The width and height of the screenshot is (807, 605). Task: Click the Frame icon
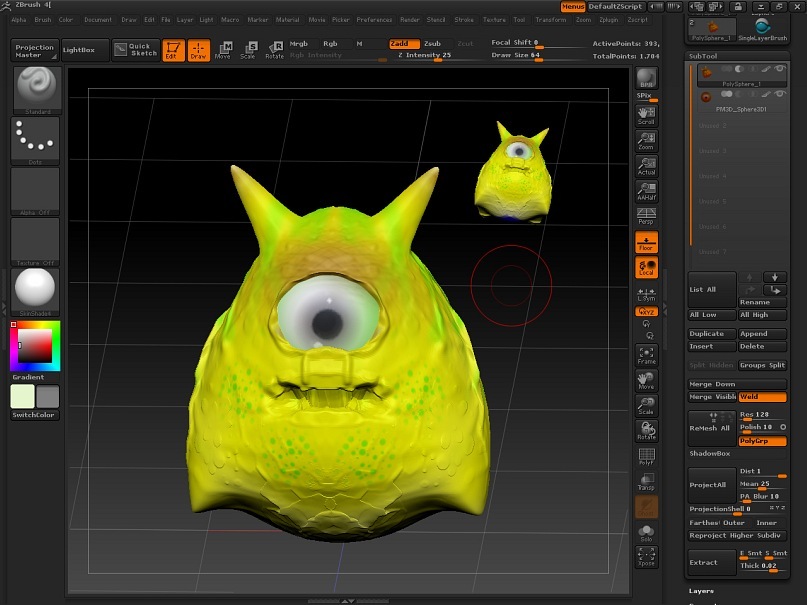point(646,355)
